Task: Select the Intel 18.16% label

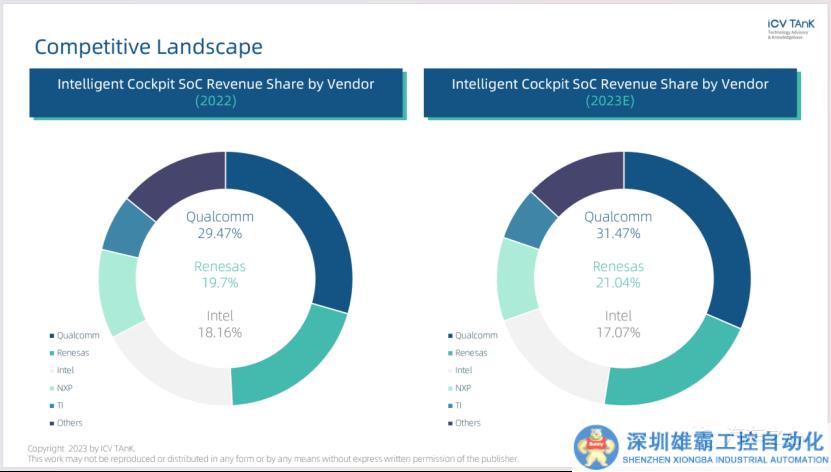Action: [220, 324]
